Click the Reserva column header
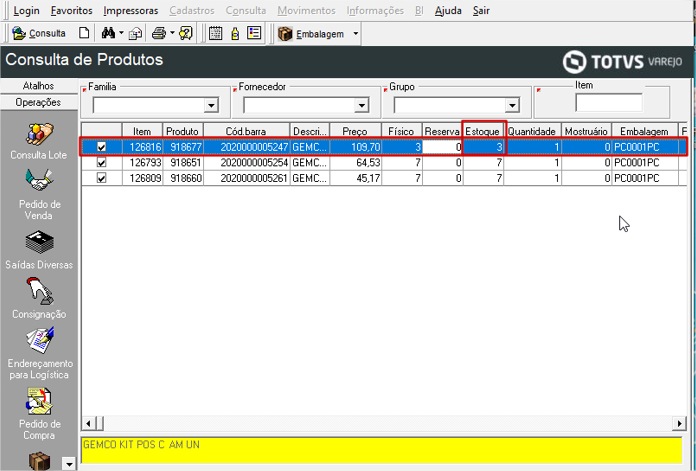This screenshot has width=696, height=471. pyautogui.click(x=442, y=131)
